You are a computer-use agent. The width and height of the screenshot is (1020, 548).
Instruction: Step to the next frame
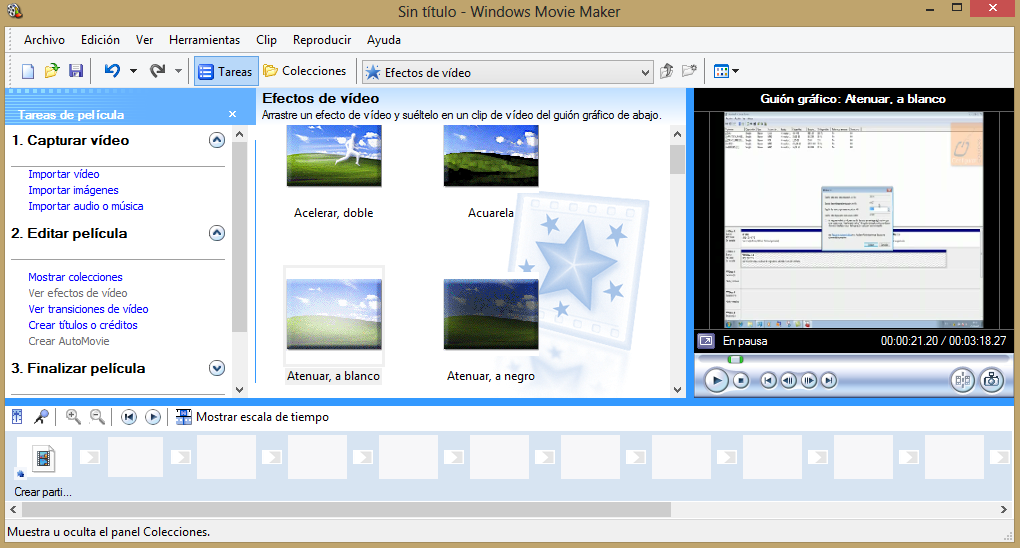[809, 381]
